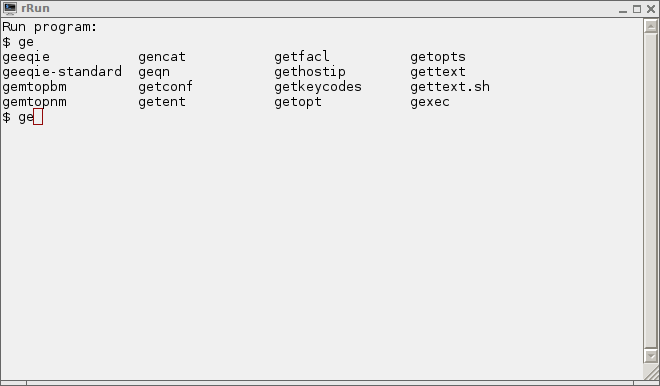Click the vertical scrollbar track
Image resolution: width=660 pixels, height=386 pixels.
651,191
